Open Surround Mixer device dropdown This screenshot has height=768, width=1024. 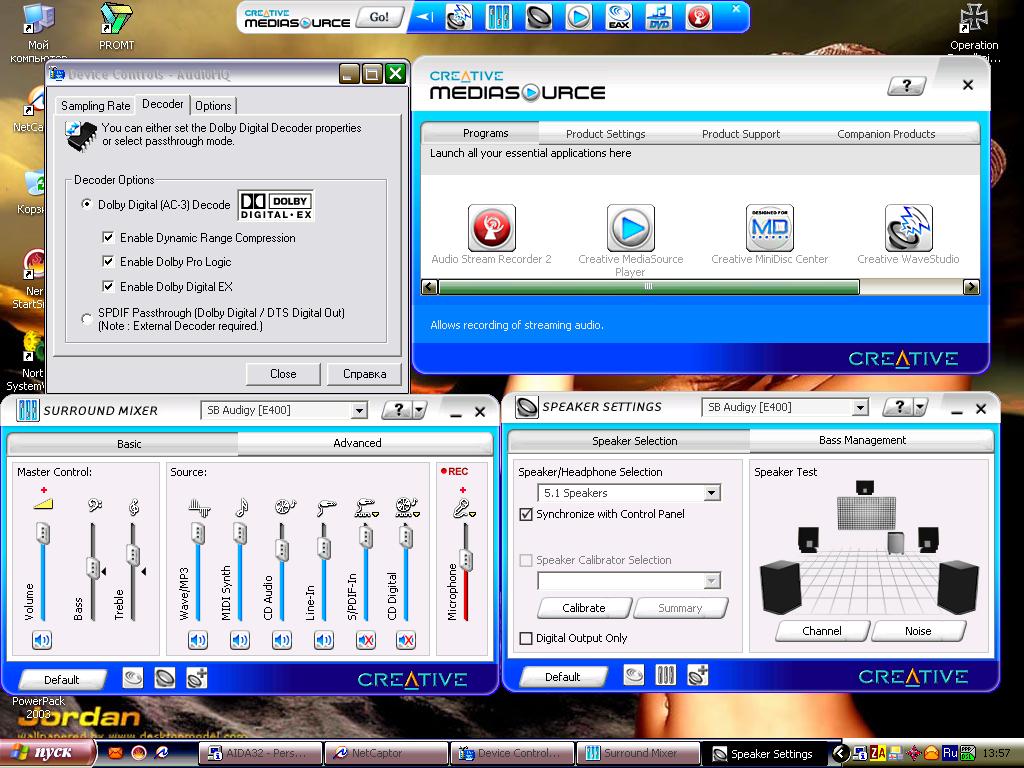point(359,411)
